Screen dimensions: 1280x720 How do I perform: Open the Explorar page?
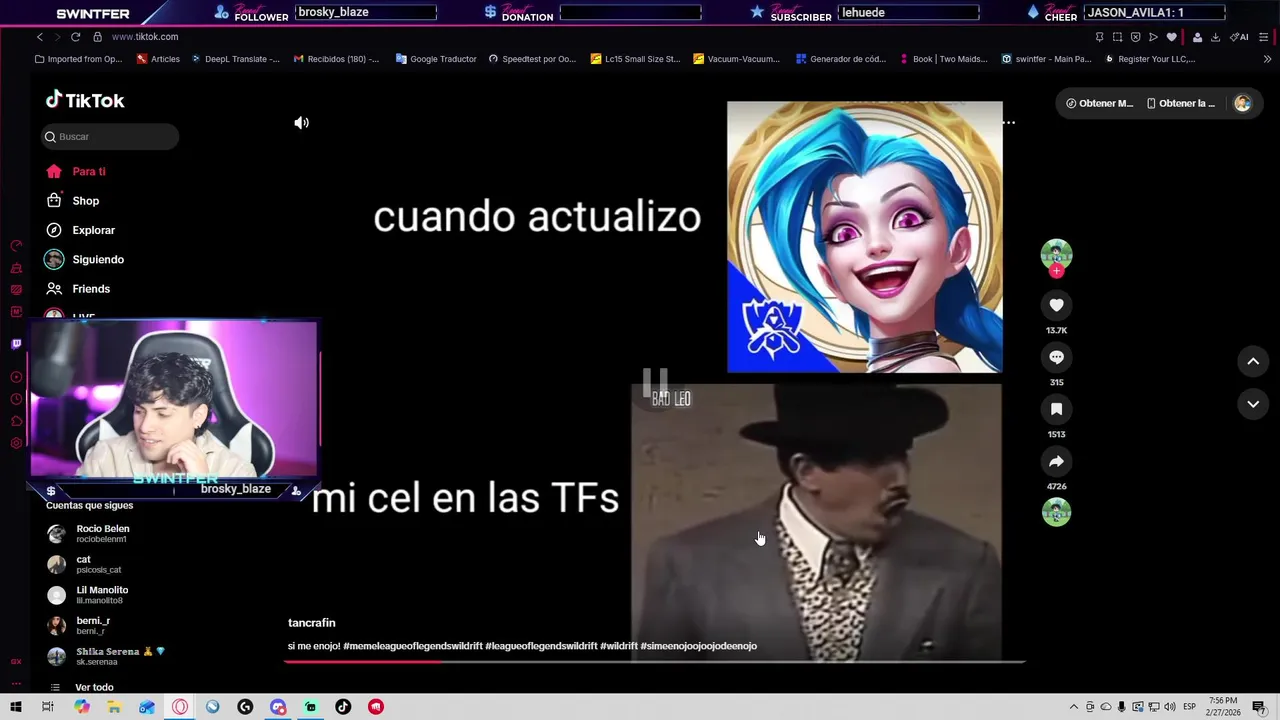click(80, 230)
